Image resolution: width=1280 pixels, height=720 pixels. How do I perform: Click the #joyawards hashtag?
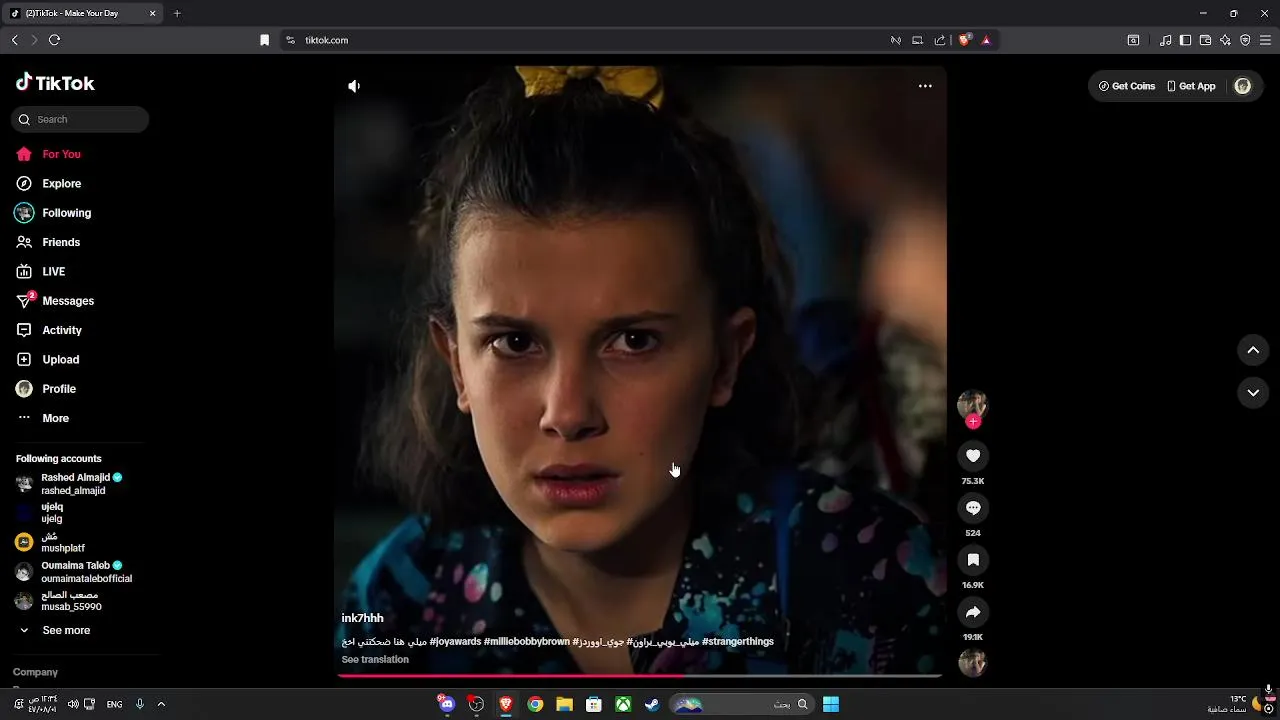pyautogui.click(x=455, y=642)
